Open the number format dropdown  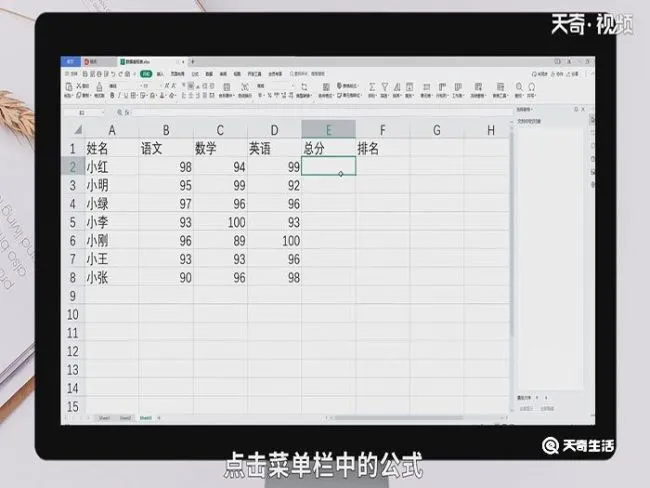[x=294, y=86]
